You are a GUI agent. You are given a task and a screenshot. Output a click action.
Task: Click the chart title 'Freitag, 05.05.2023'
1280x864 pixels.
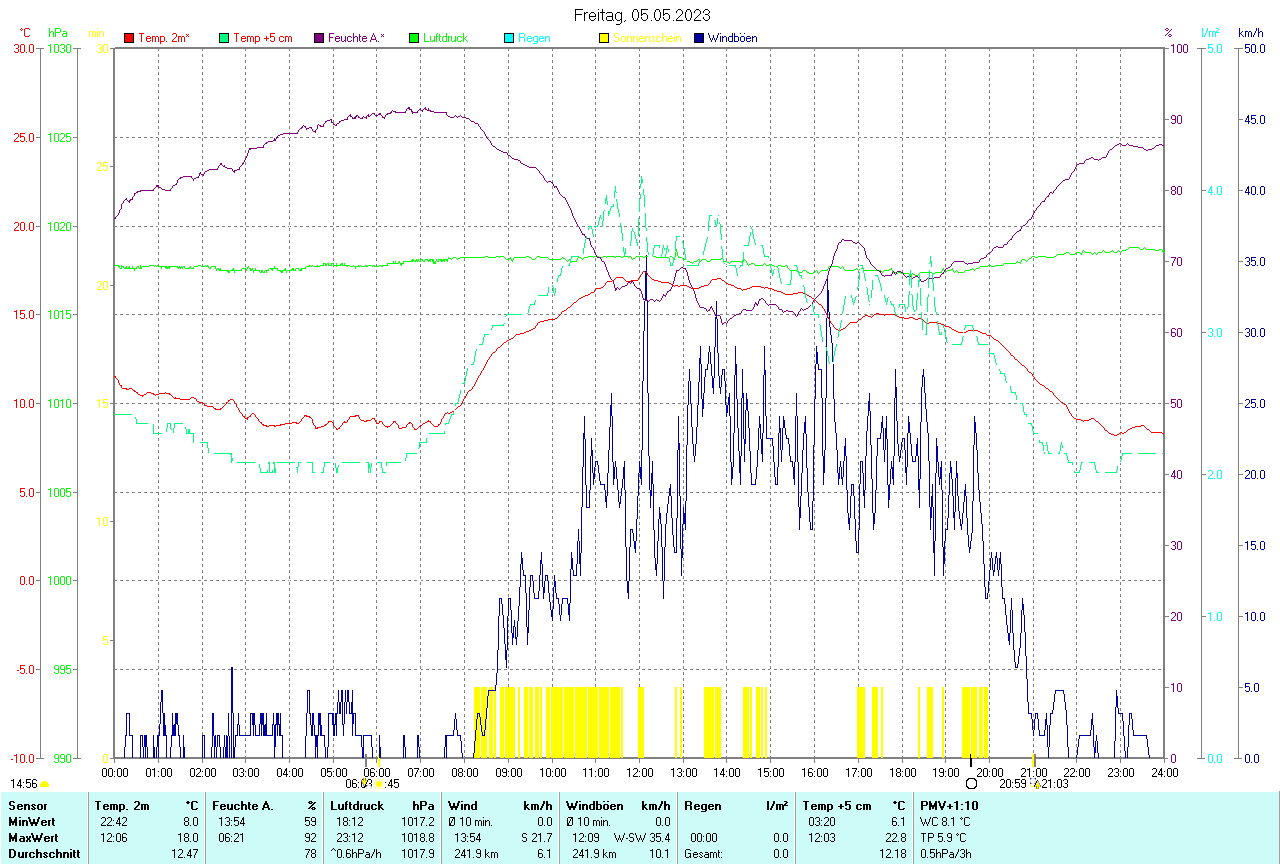(x=642, y=15)
